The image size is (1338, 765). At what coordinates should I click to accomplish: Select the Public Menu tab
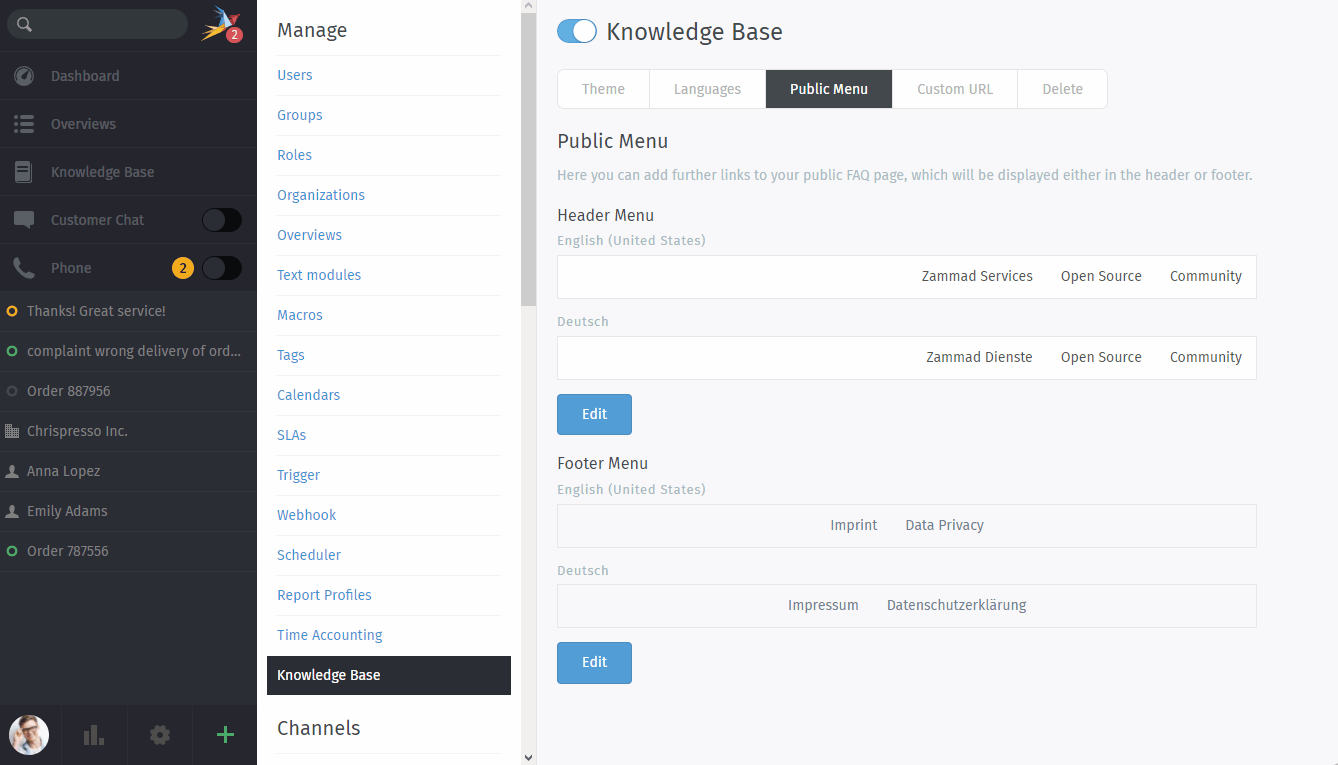coord(829,89)
